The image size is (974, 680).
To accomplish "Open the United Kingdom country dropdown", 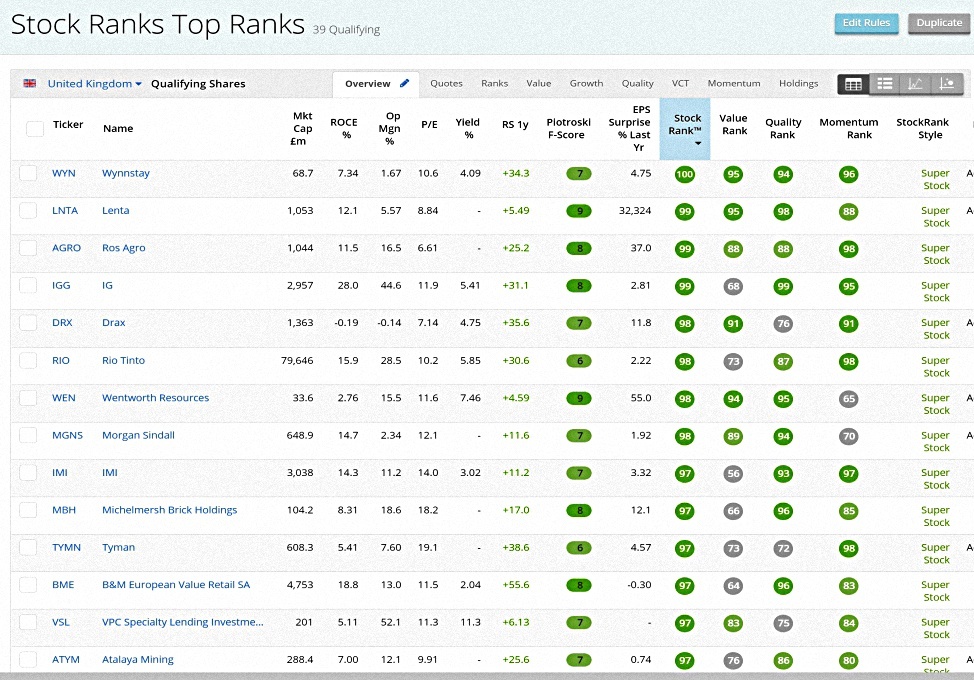I will [94, 83].
